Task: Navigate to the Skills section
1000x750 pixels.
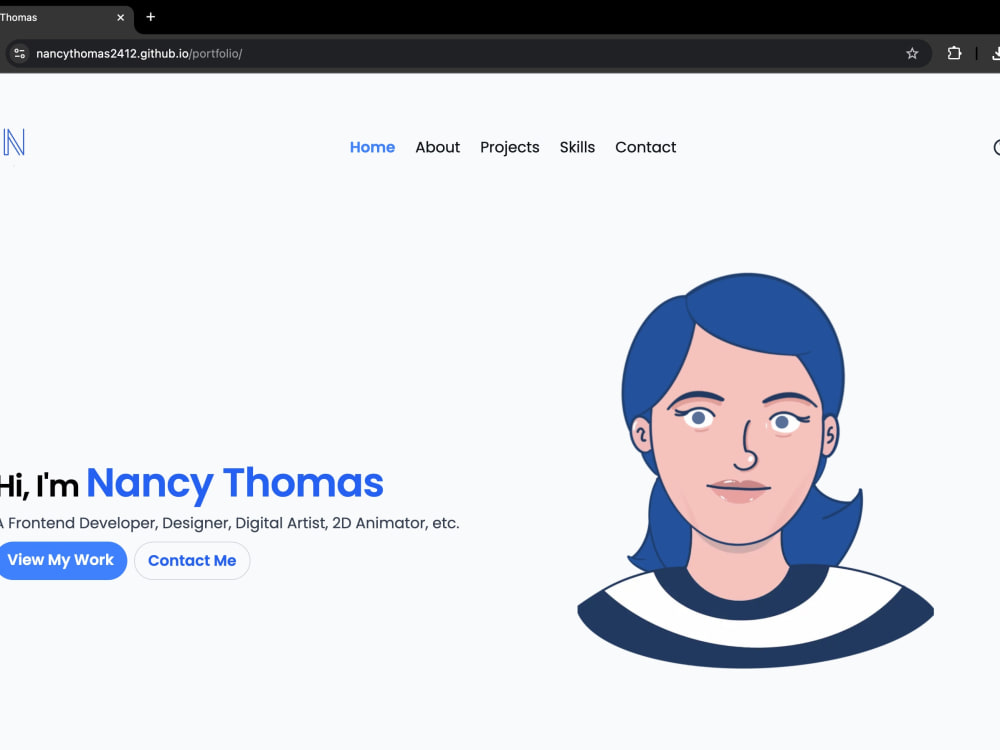Action: (577, 147)
